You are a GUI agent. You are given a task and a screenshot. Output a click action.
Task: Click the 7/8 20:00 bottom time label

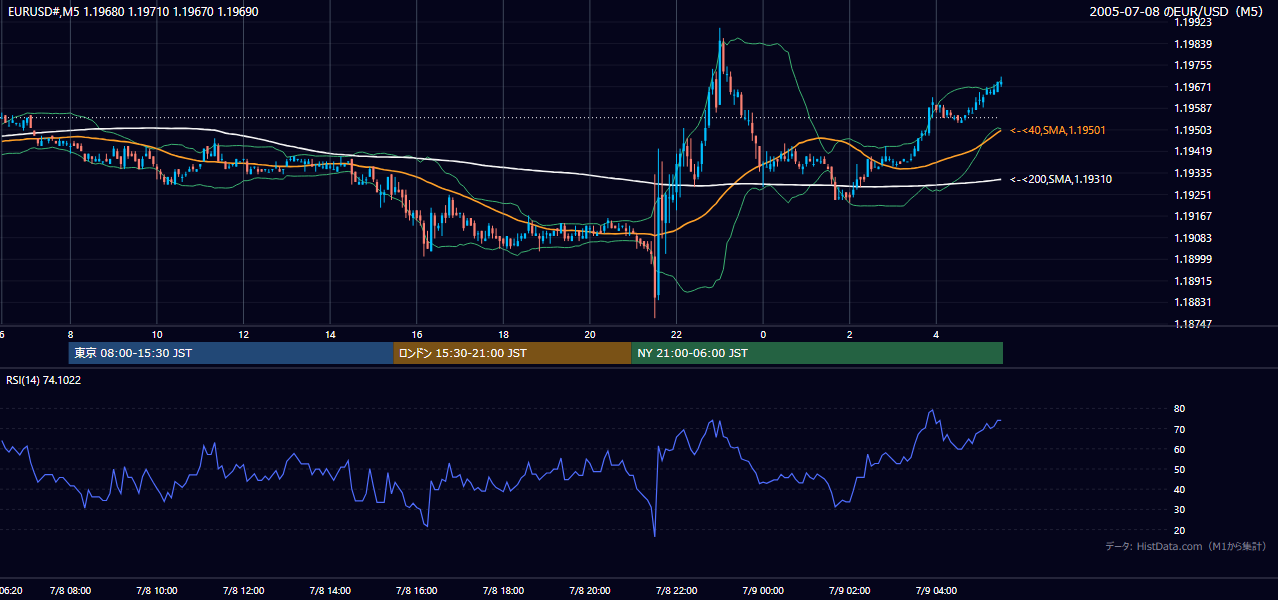(x=590, y=591)
